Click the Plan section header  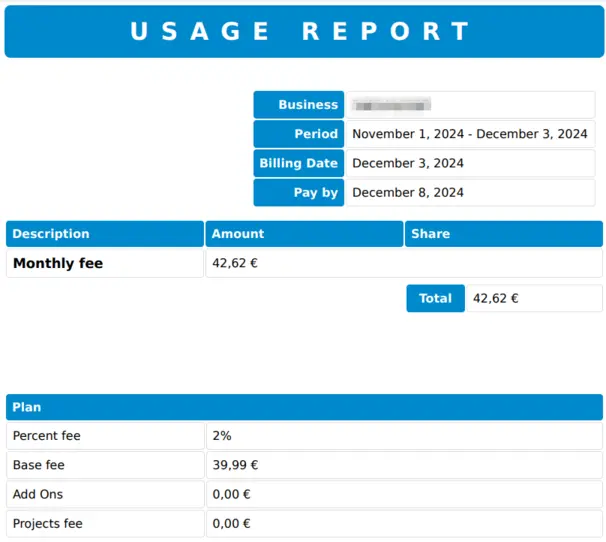(x=303, y=407)
